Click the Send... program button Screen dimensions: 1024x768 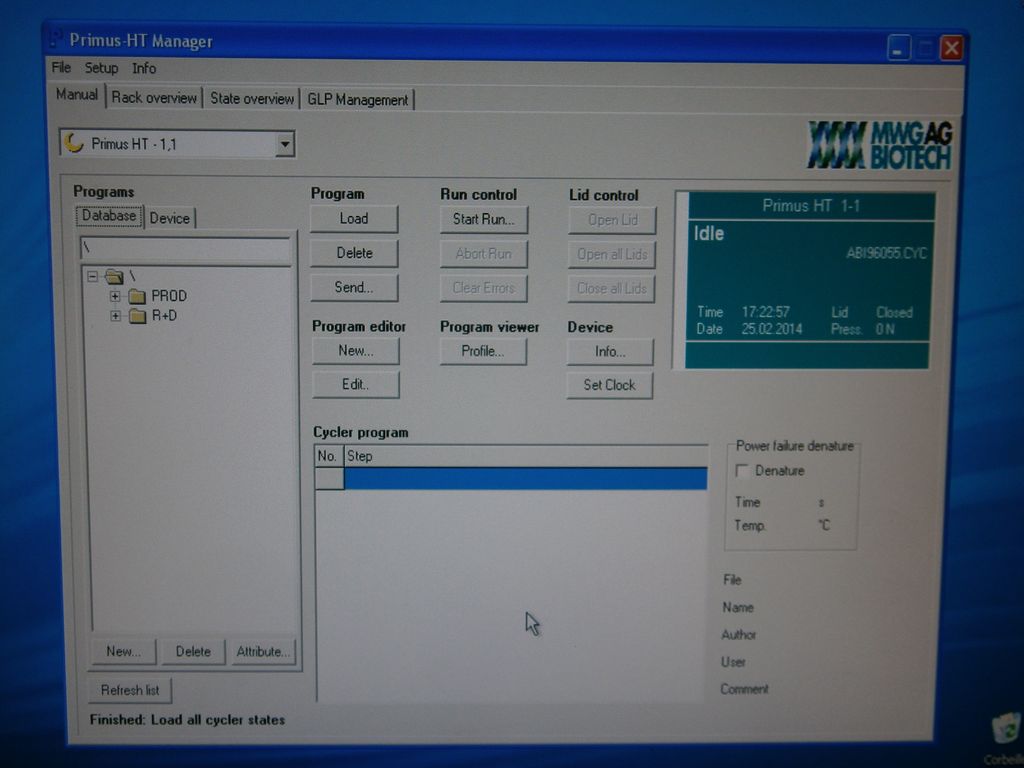click(354, 287)
